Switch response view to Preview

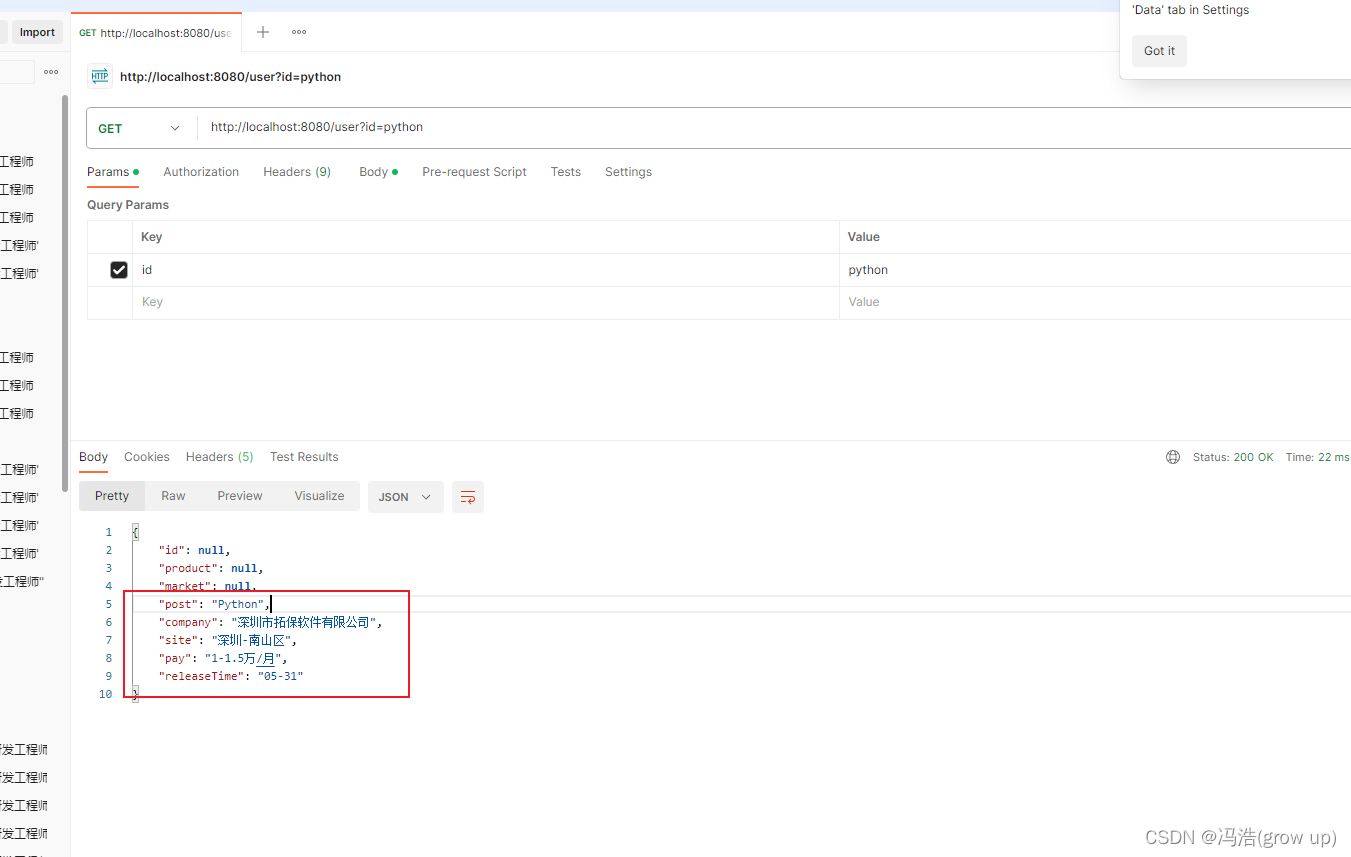click(x=240, y=496)
